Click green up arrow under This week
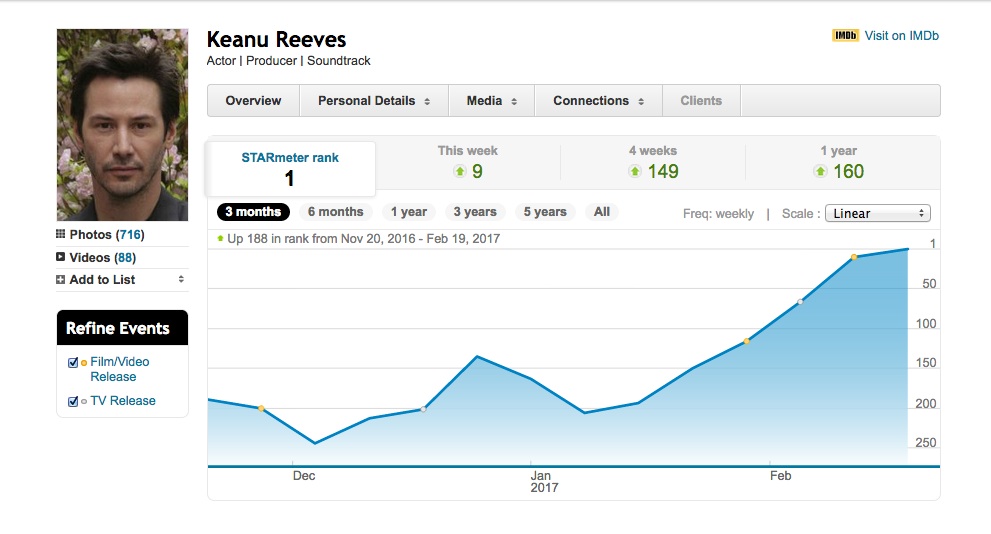Viewport: 991px width, 534px height. [460, 172]
